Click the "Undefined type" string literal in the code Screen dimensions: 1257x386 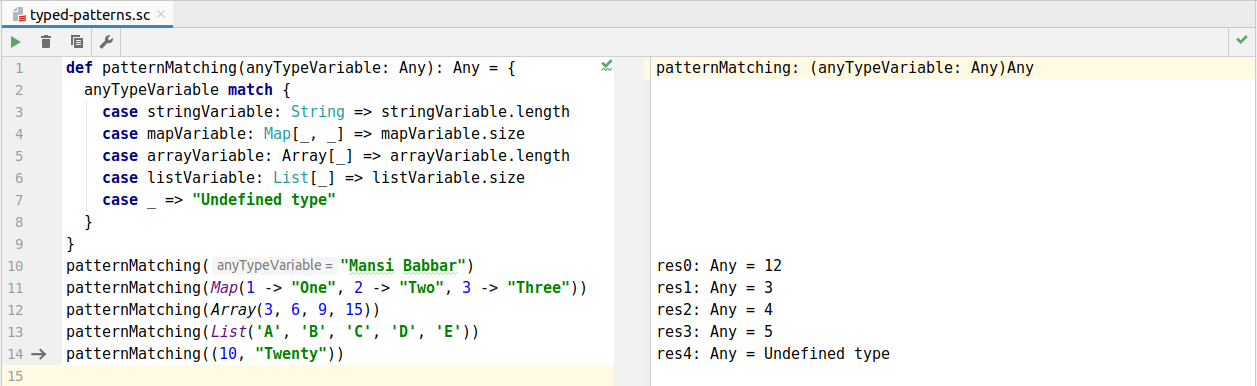[263, 200]
